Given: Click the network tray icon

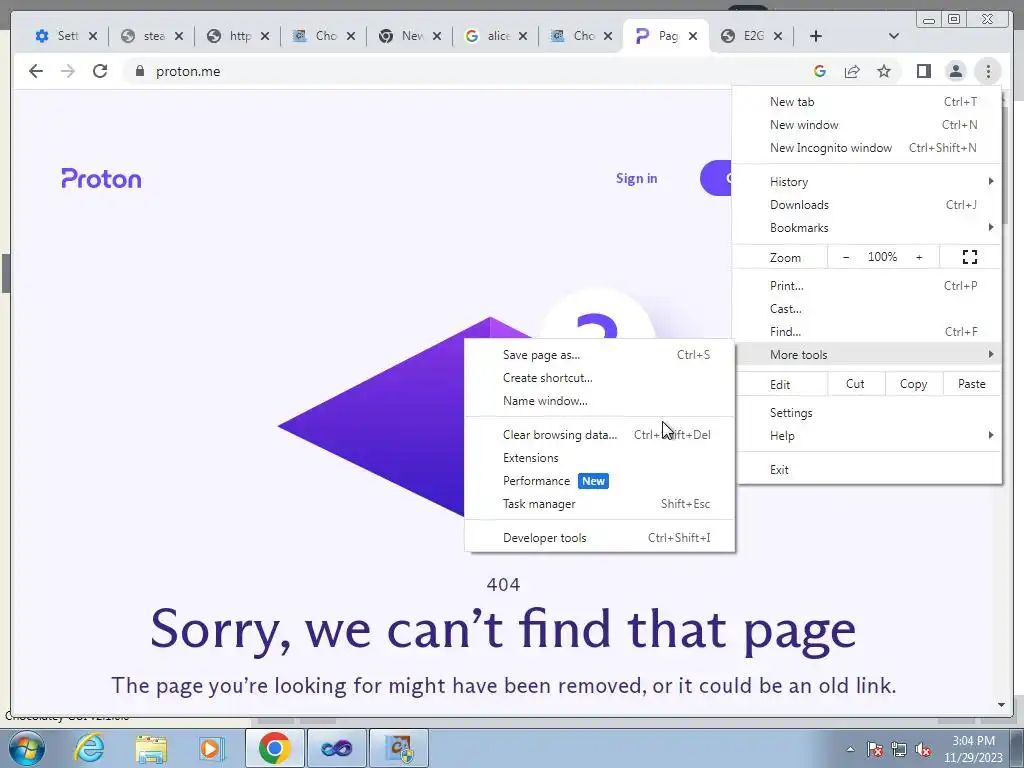Looking at the screenshot, I should 899,749.
